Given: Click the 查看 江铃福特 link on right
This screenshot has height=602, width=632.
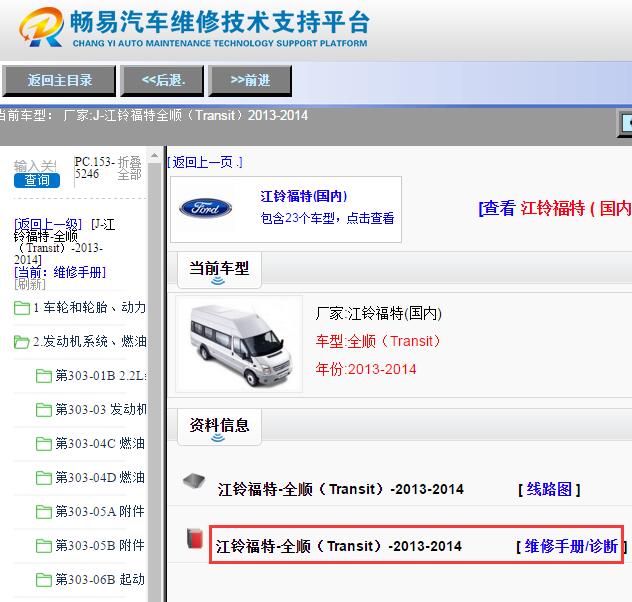Looking at the screenshot, I should 555,208.
